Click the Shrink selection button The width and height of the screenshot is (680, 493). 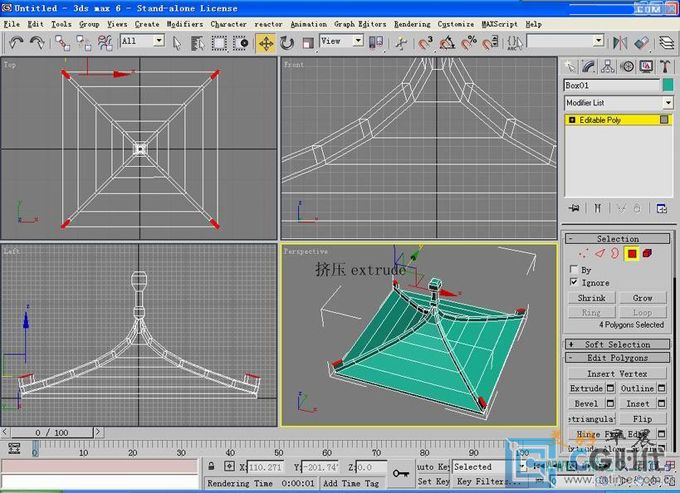[x=592, y=298]
